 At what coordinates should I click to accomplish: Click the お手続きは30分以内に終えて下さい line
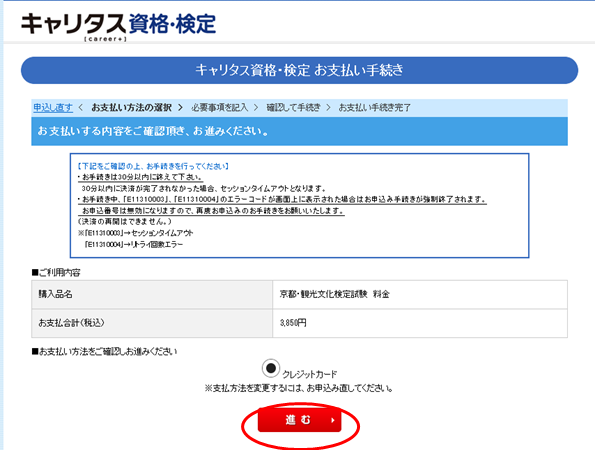[140, 177]
